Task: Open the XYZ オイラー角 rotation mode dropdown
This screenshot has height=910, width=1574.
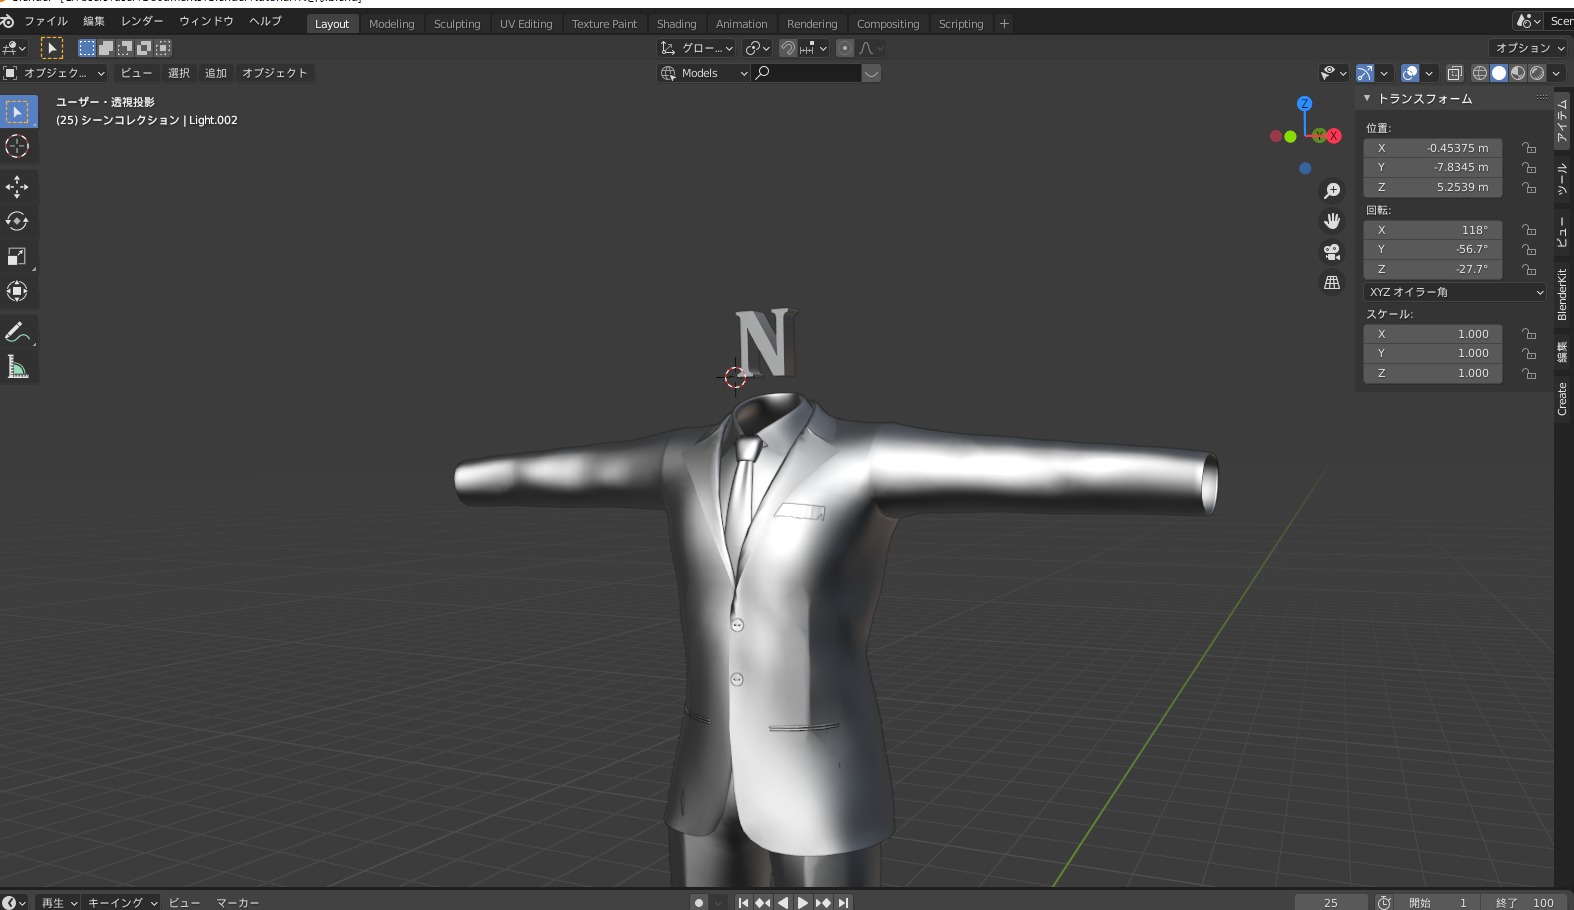Action: pos(1455,292)
